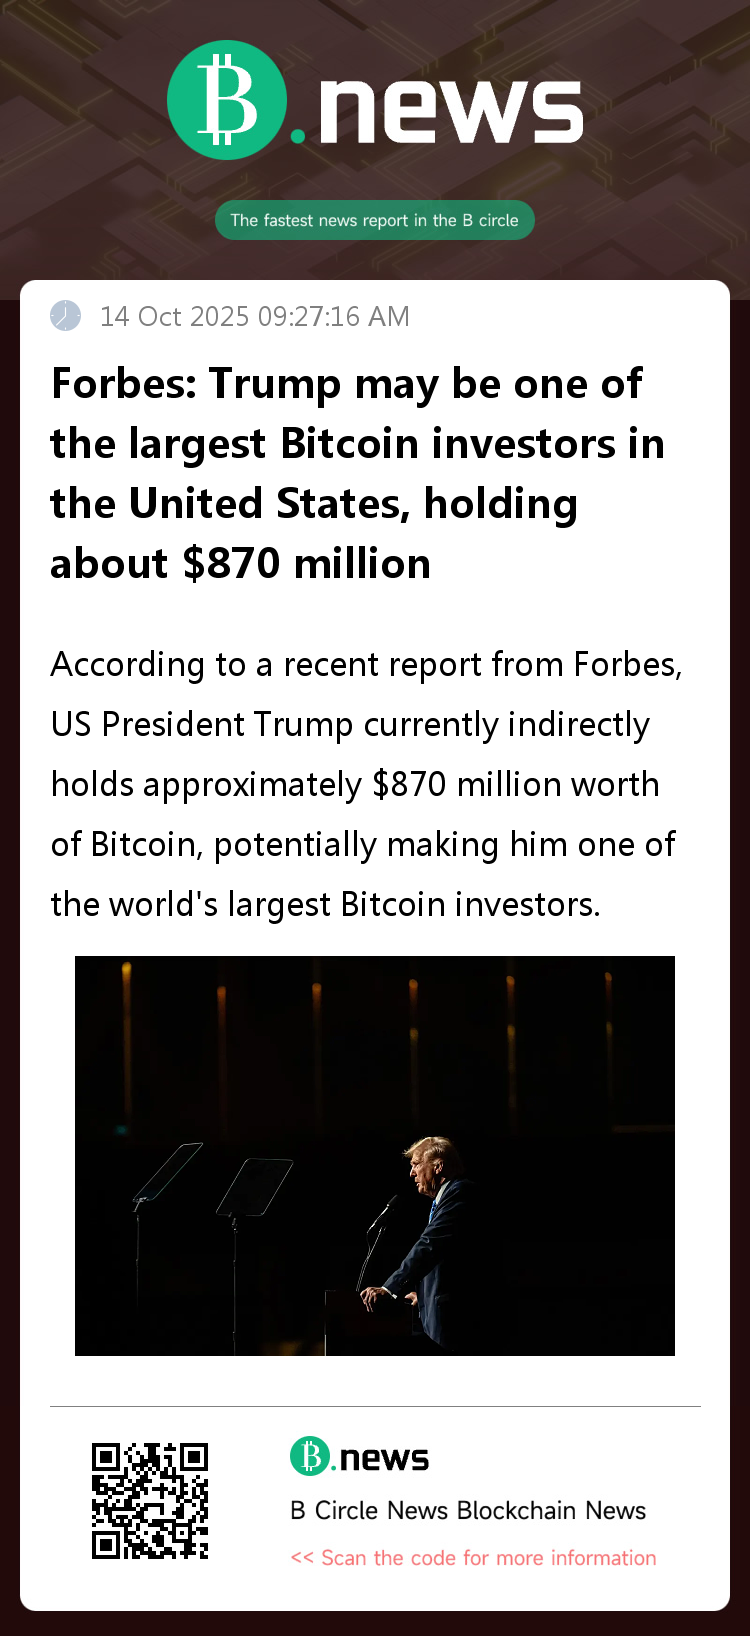Click the word "Forbes:" in the headline

124,384
